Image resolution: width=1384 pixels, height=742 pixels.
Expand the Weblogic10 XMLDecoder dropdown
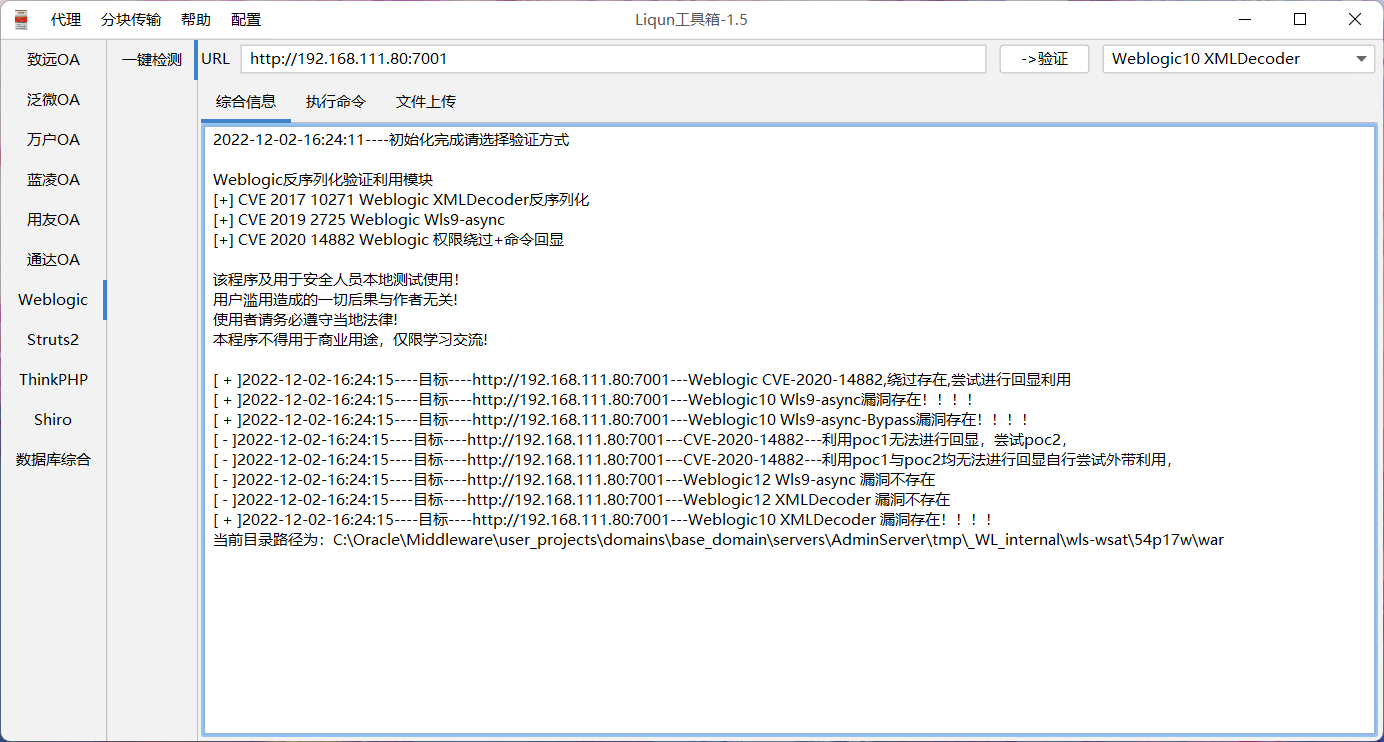[x=1239, y=59]
